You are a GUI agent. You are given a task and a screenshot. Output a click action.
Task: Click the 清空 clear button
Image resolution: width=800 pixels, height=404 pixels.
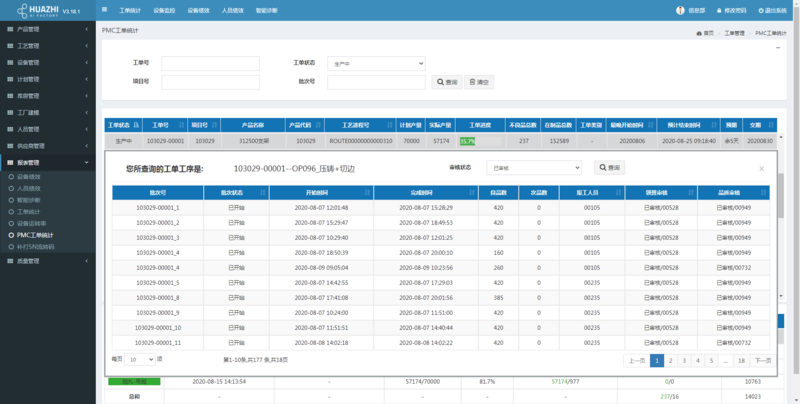[x=481, y=82]
